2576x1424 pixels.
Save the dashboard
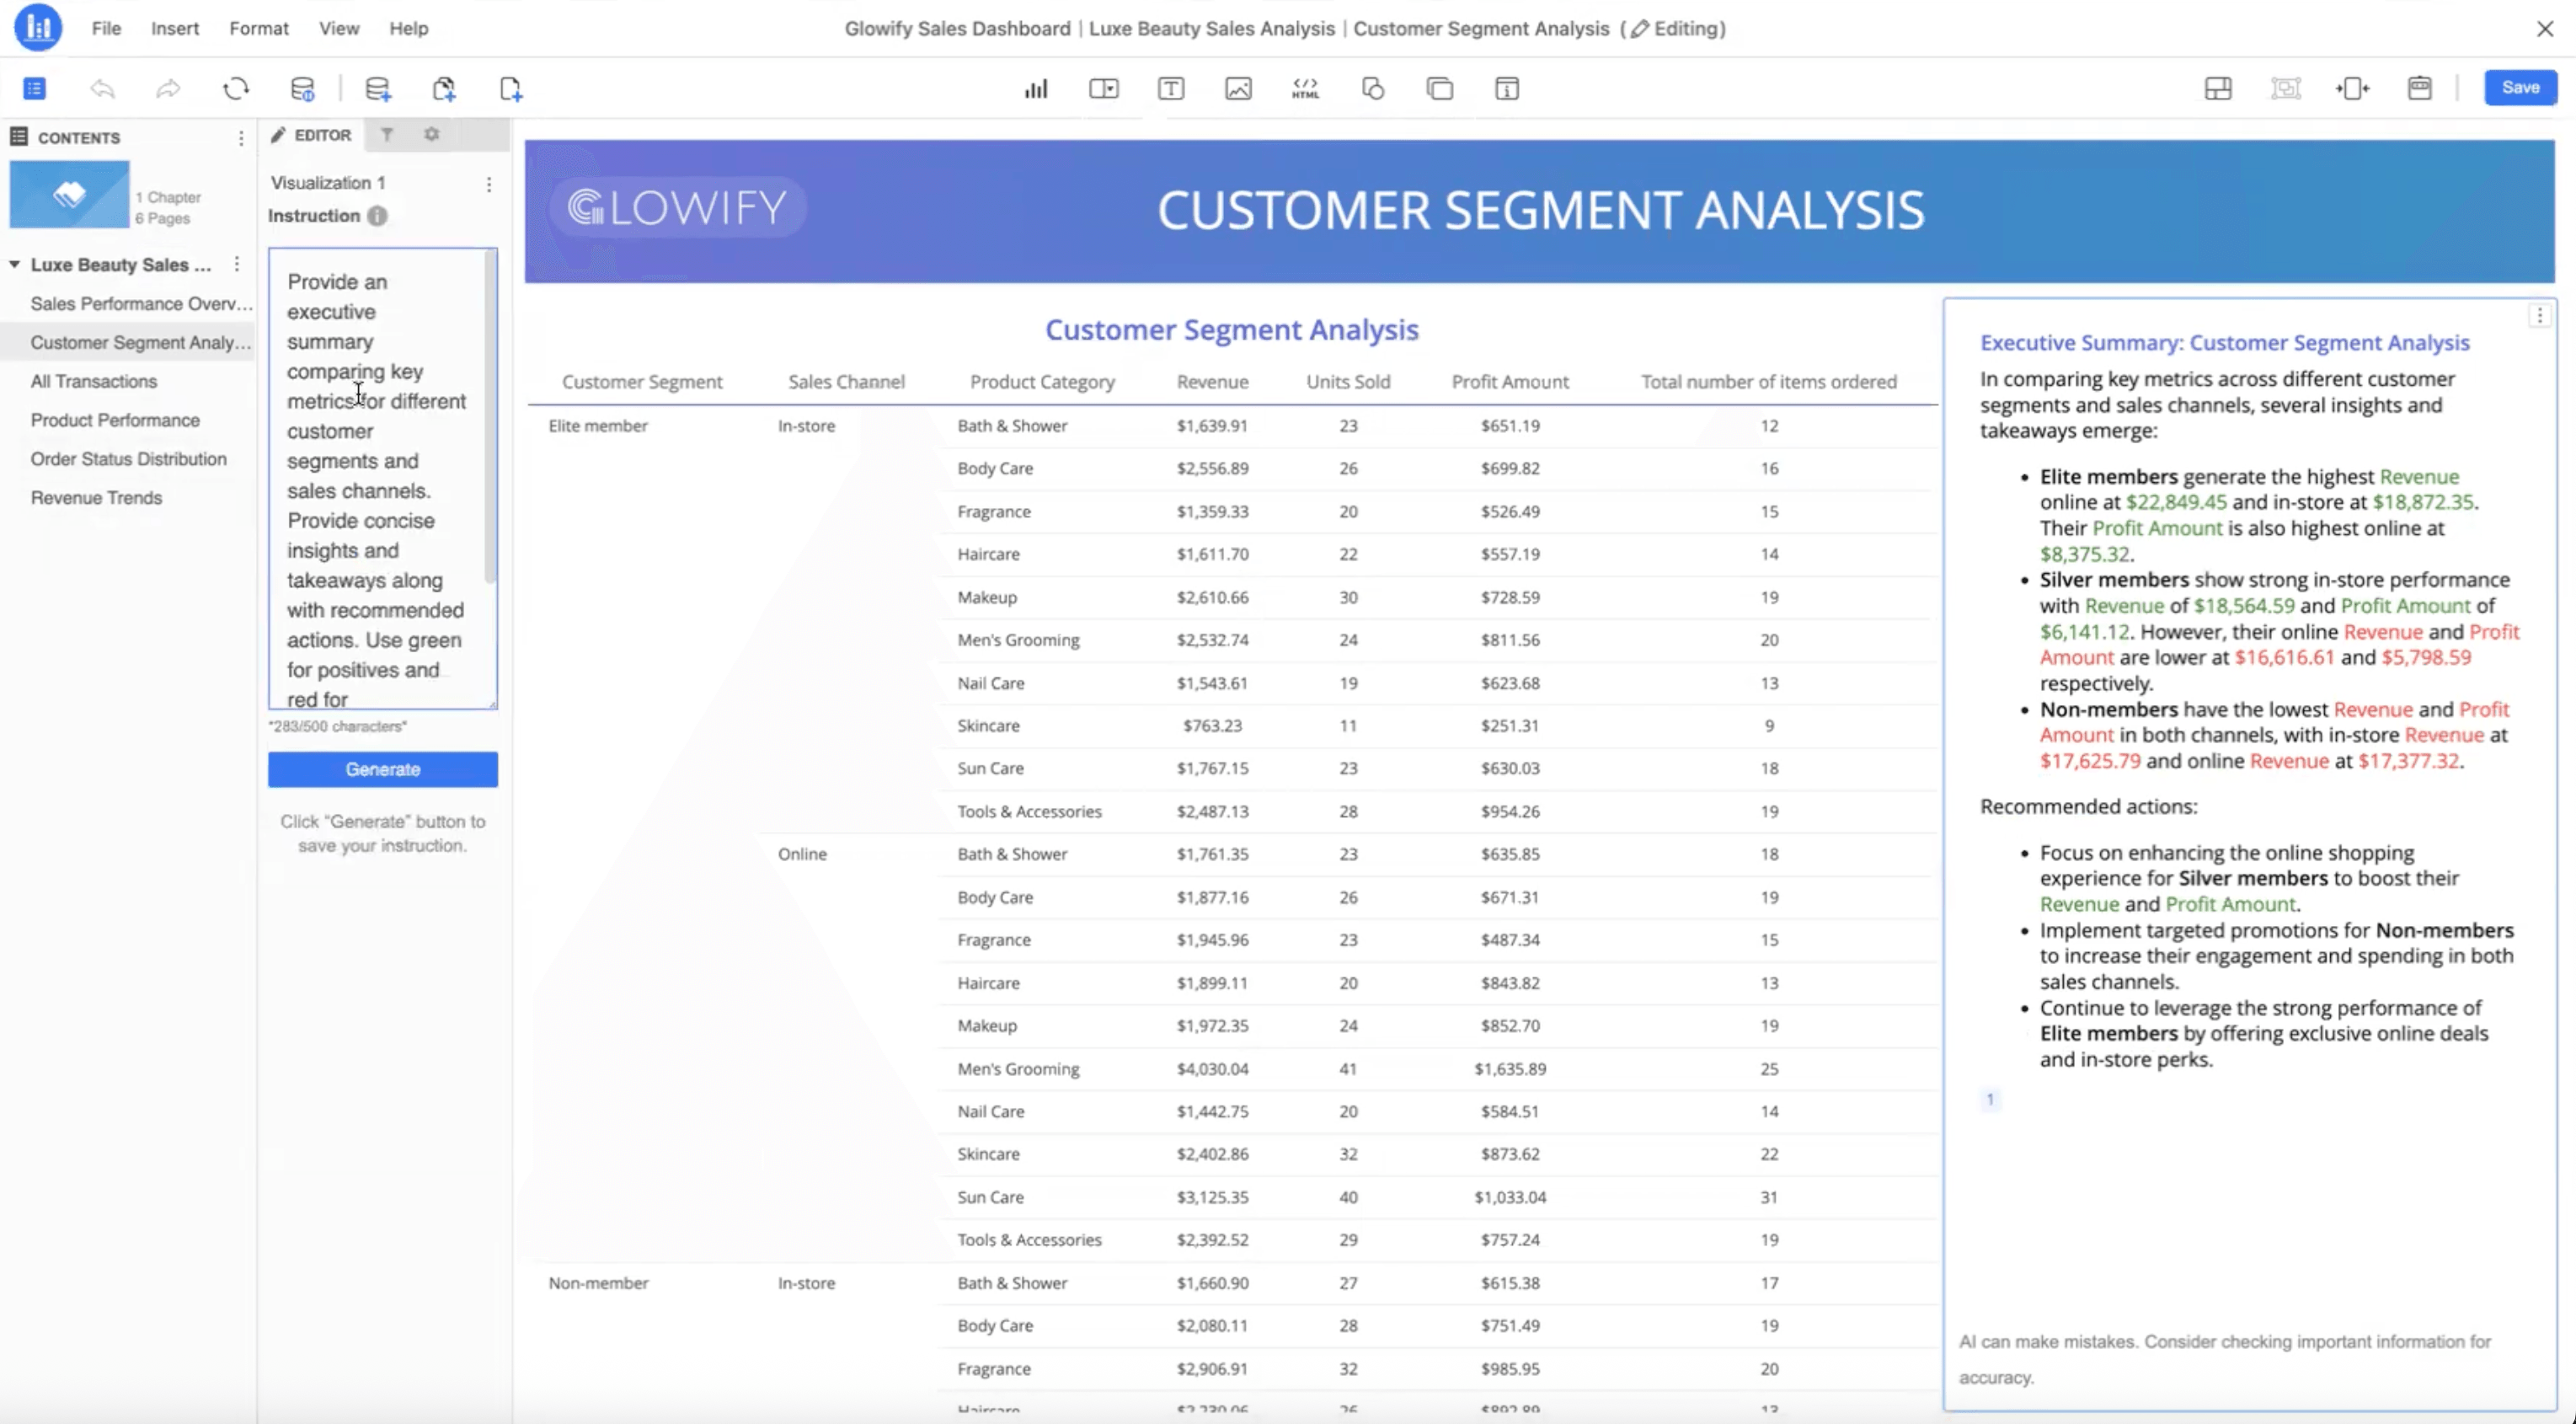[x=2519, y=88]
